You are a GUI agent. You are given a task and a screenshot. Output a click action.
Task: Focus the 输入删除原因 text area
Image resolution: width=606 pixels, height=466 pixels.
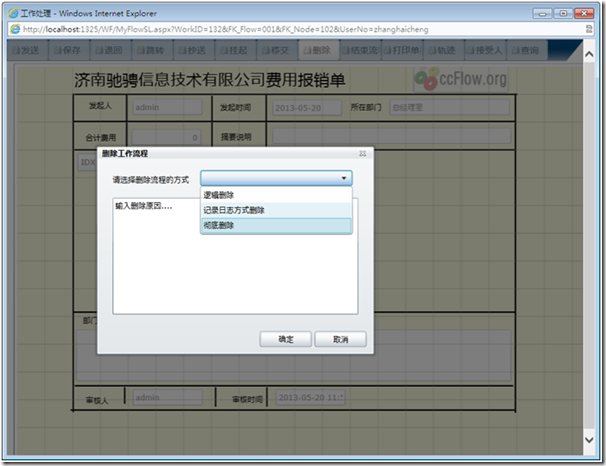pyautogui.click(x=235, y=256)
